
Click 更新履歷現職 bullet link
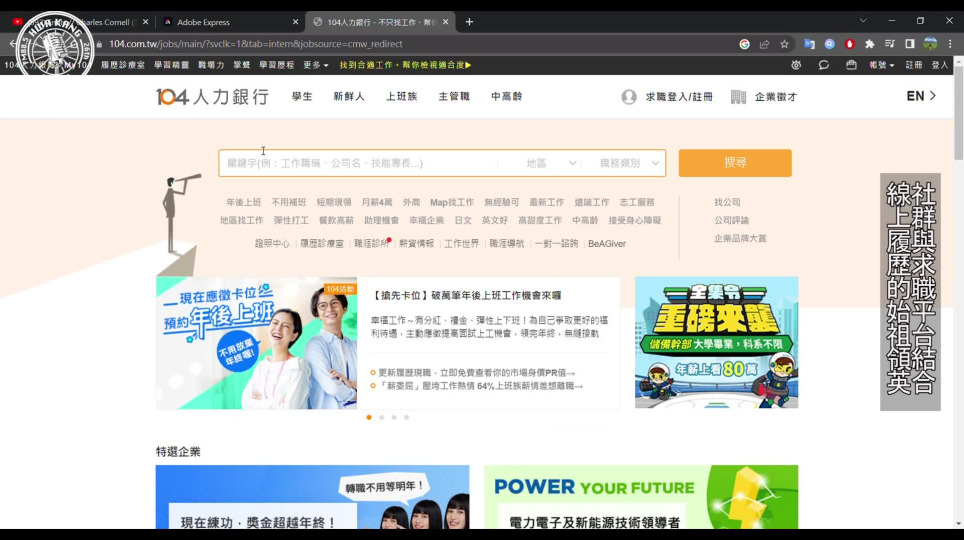[x=476, y=373]
